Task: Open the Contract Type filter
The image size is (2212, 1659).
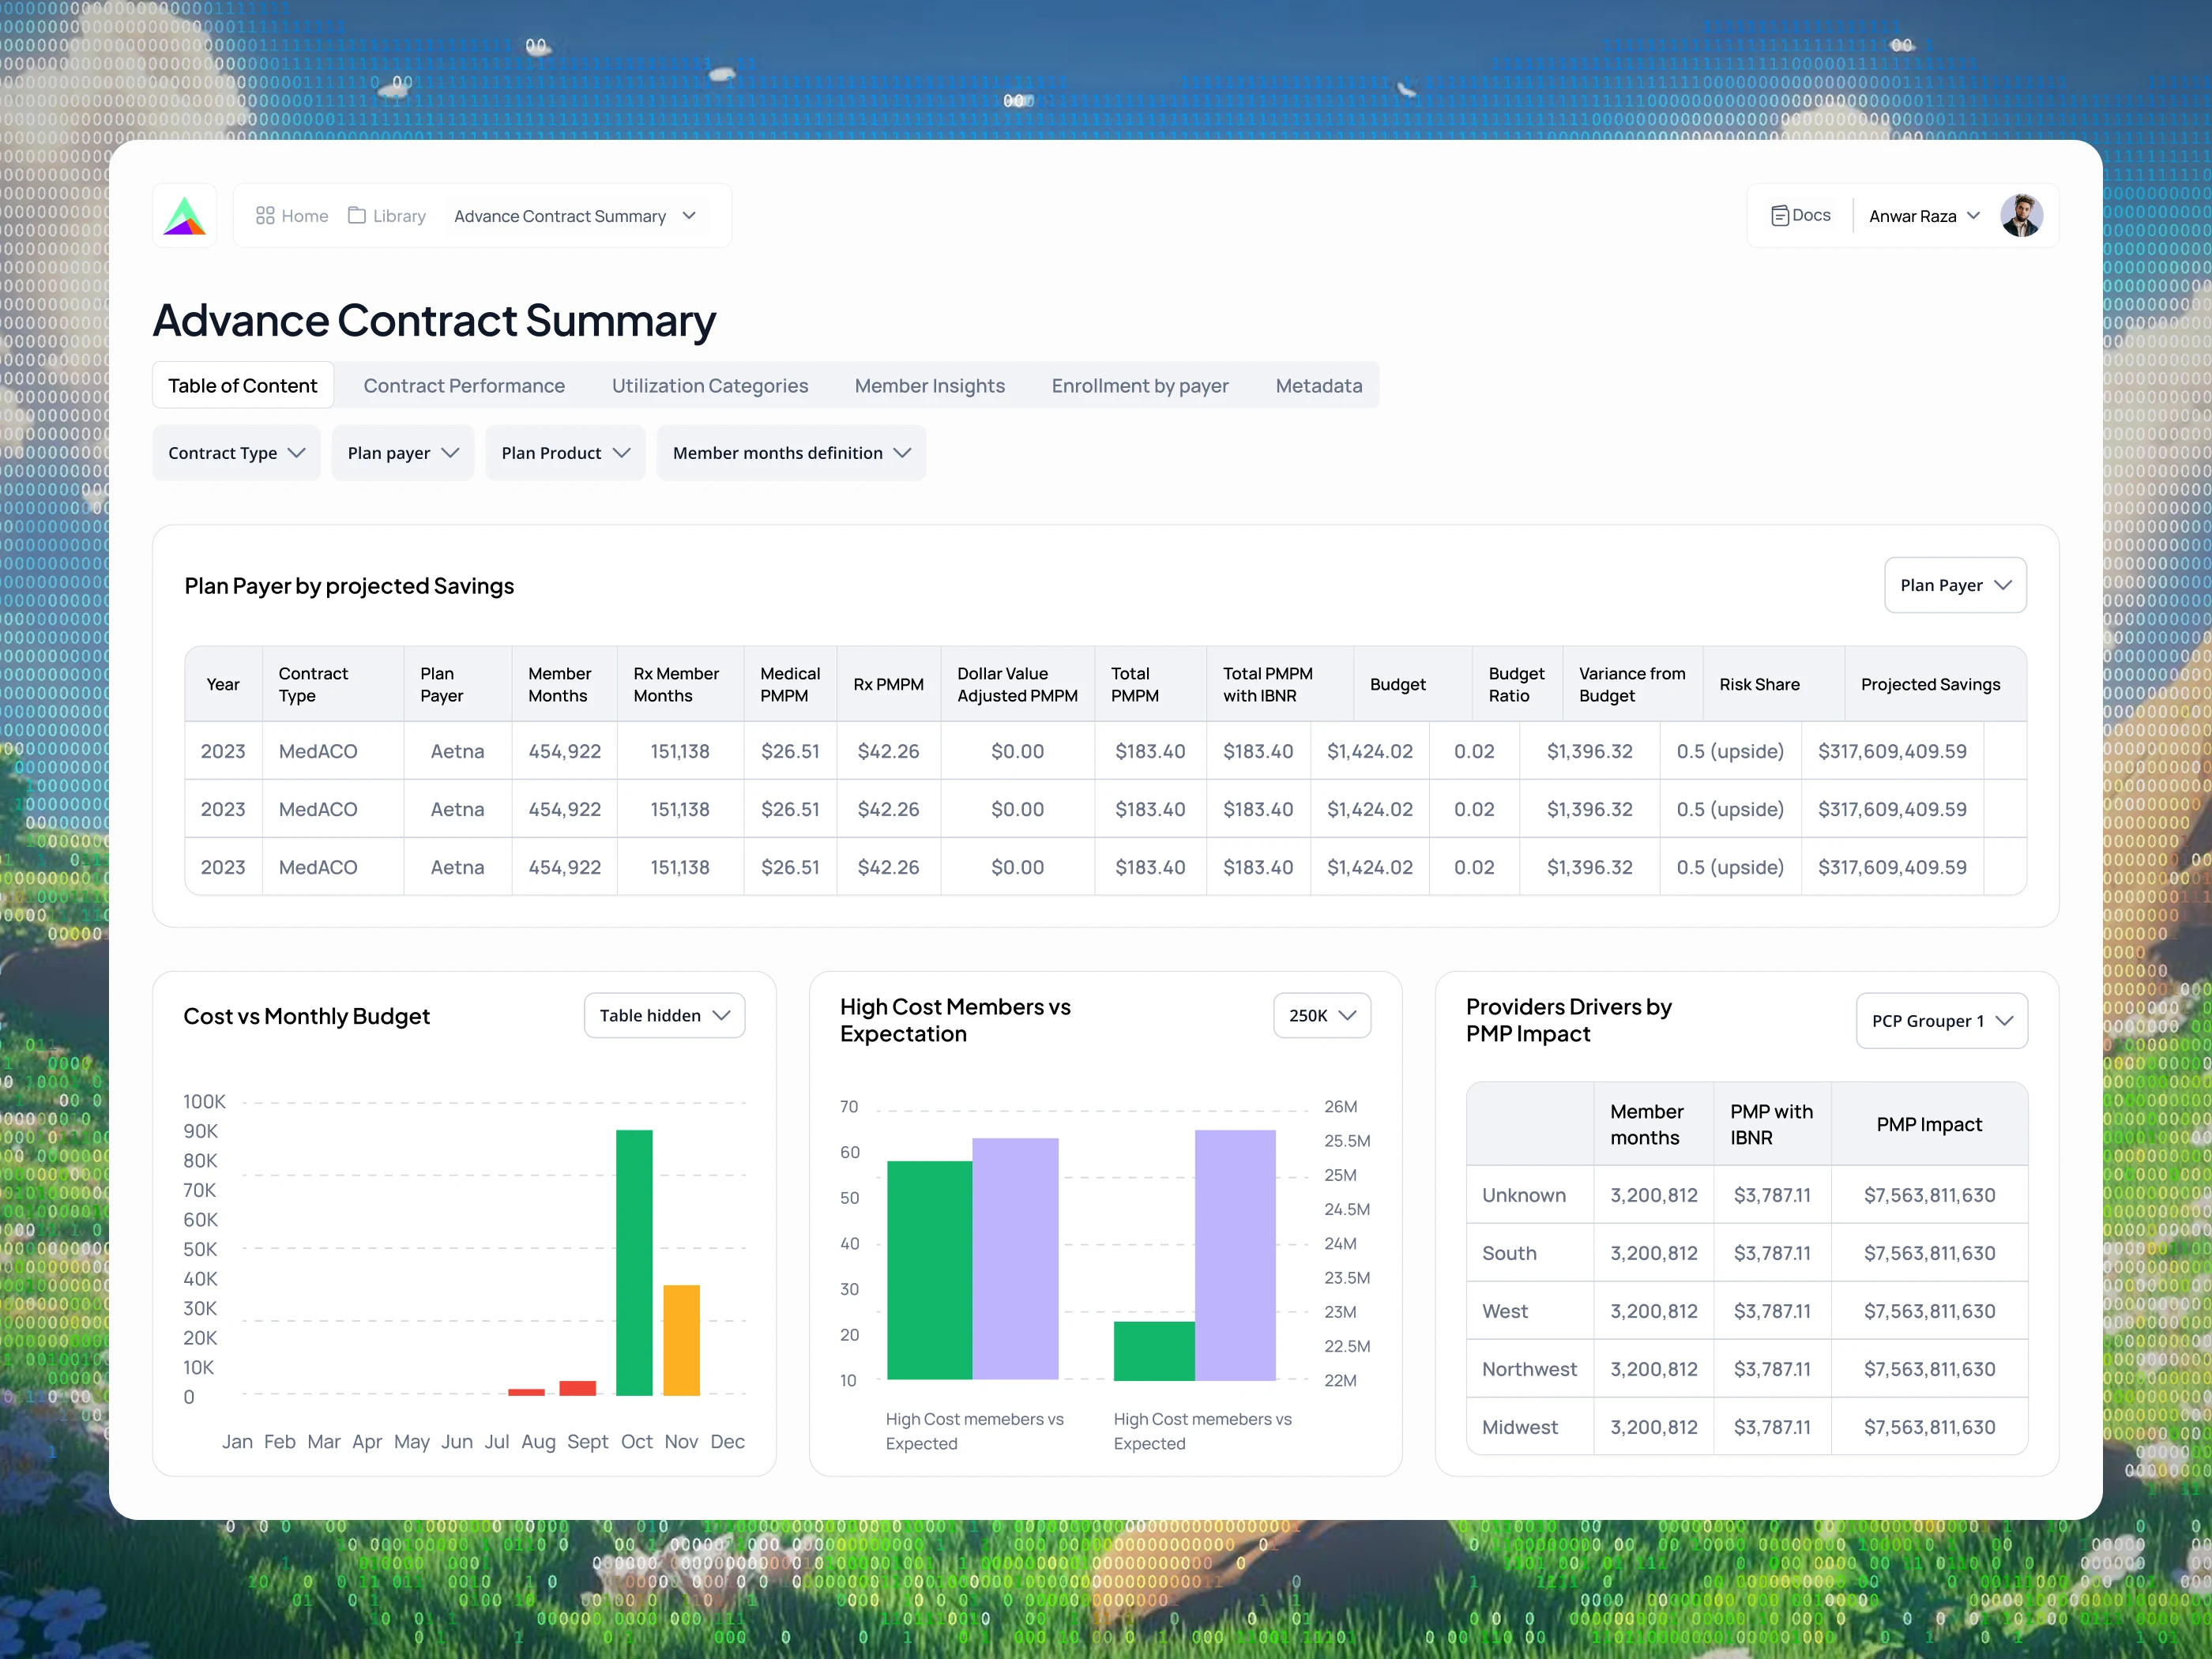Action: [237, 453]
